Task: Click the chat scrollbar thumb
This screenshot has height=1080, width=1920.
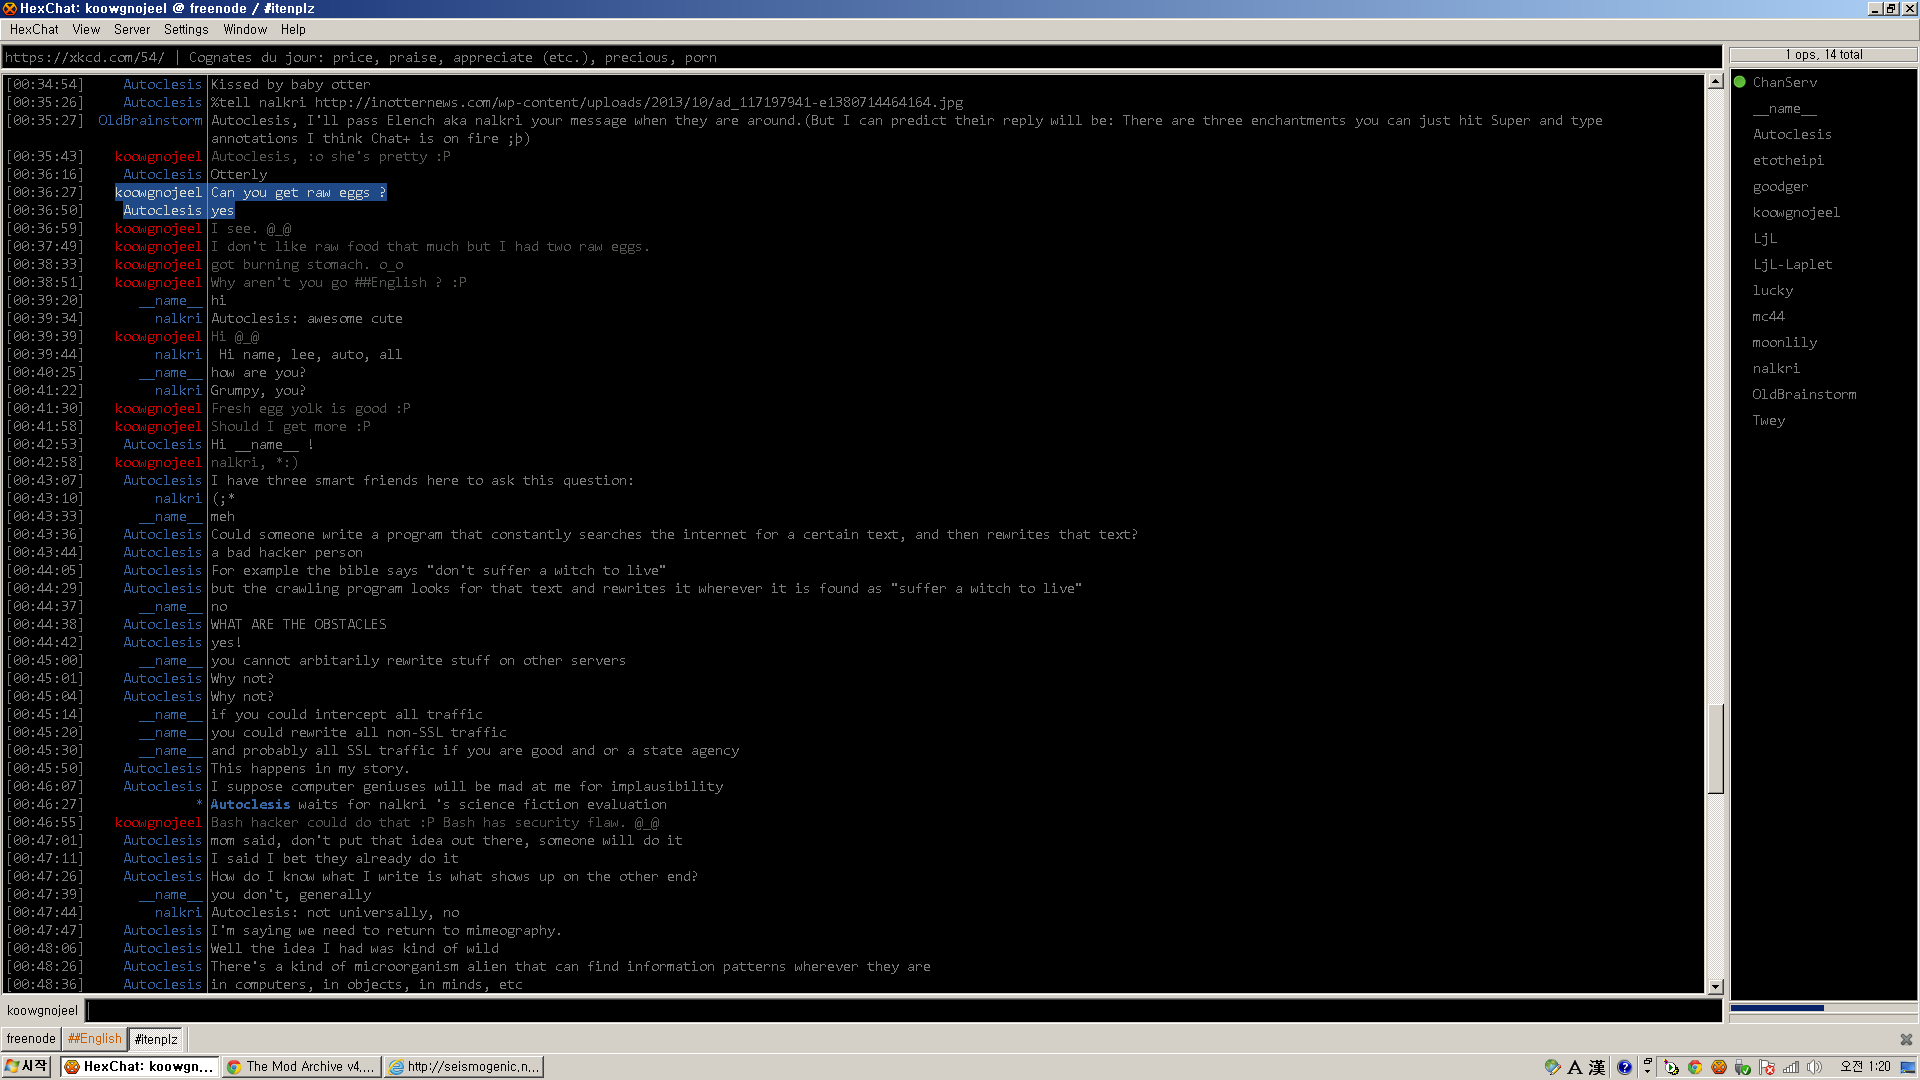Action: [1715, 748]
